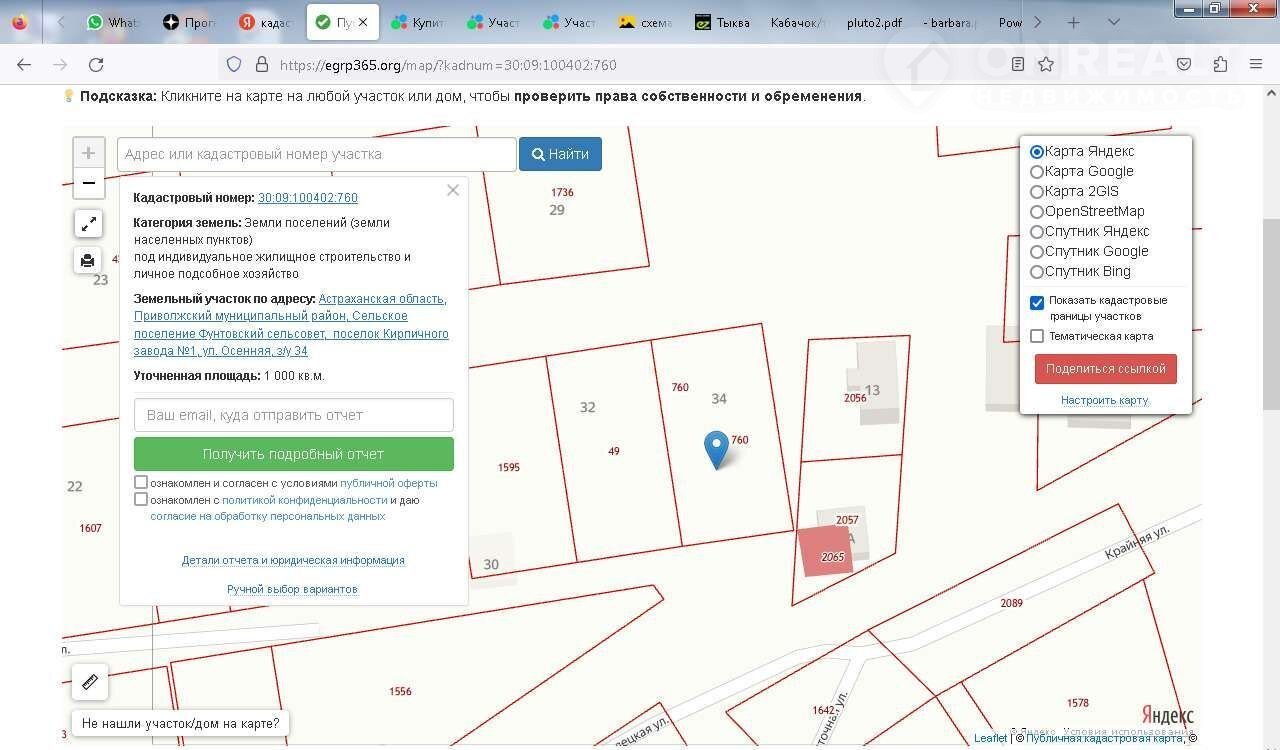Select OpenStreetMap map layer
1280x750 pixels.
tap(1037, 212)
